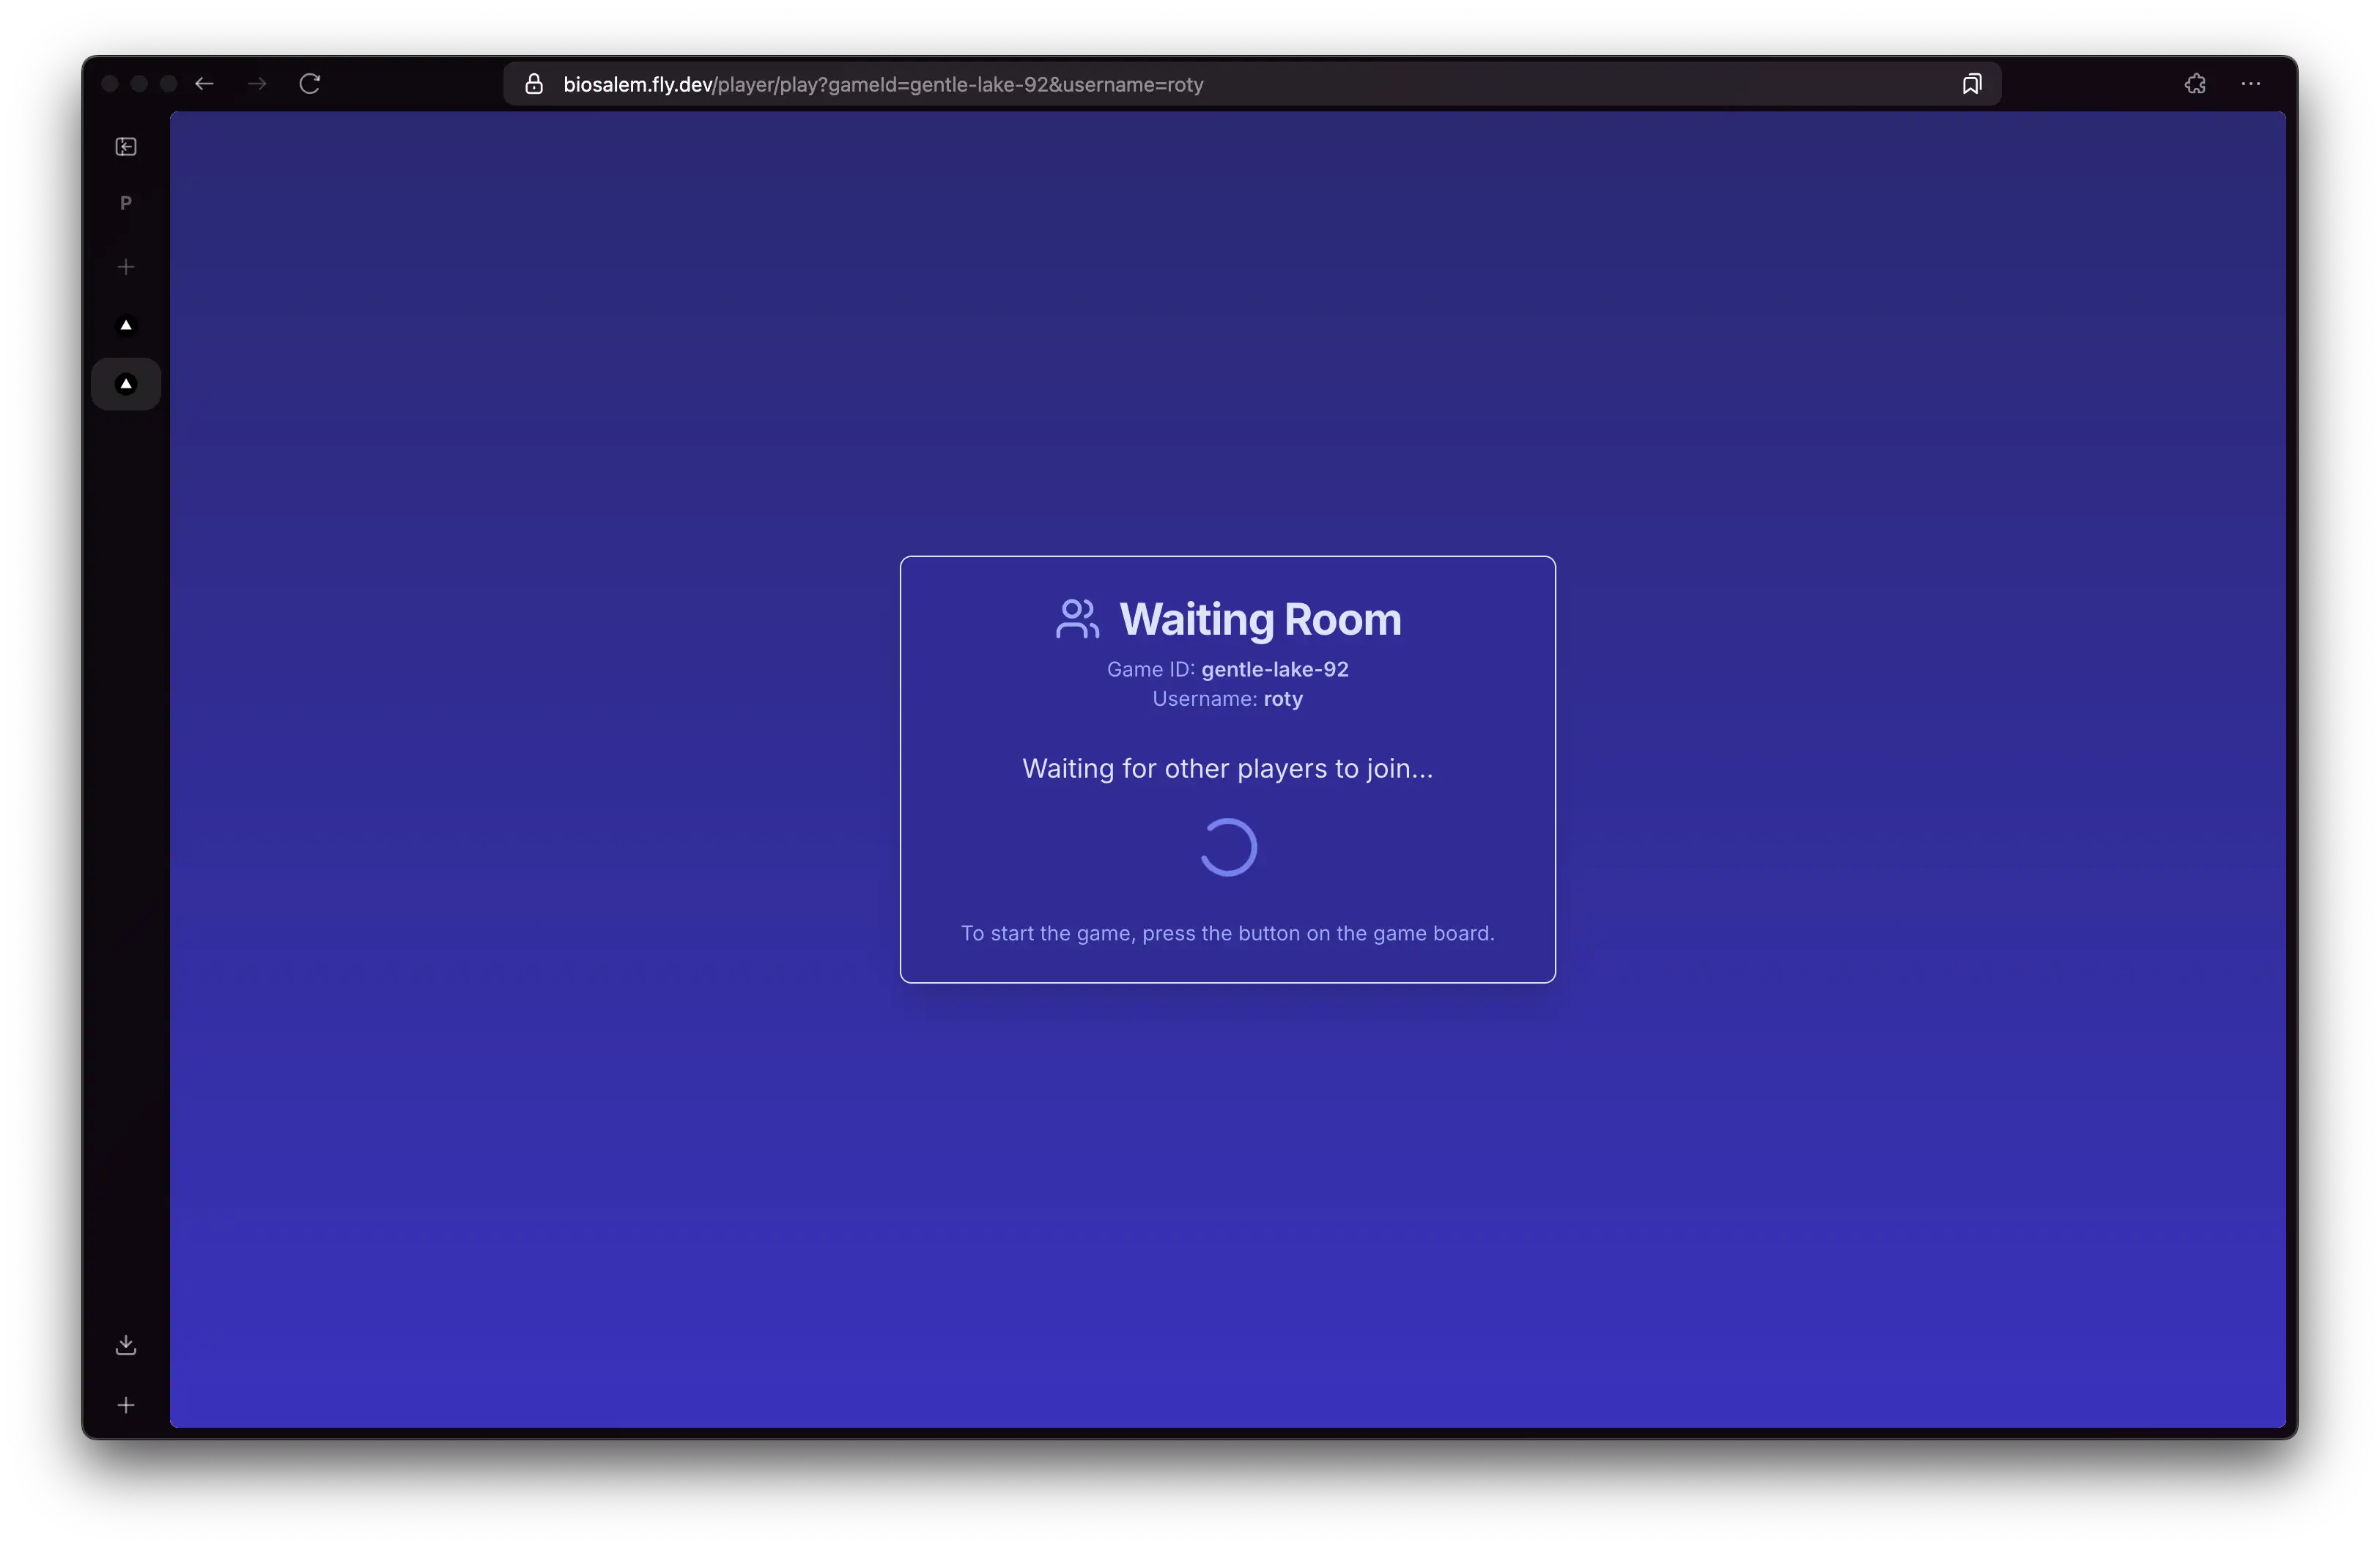Click the address bar showing biosalem.fly.dev
The image size is (2380, 1548).
pos(880,84)
